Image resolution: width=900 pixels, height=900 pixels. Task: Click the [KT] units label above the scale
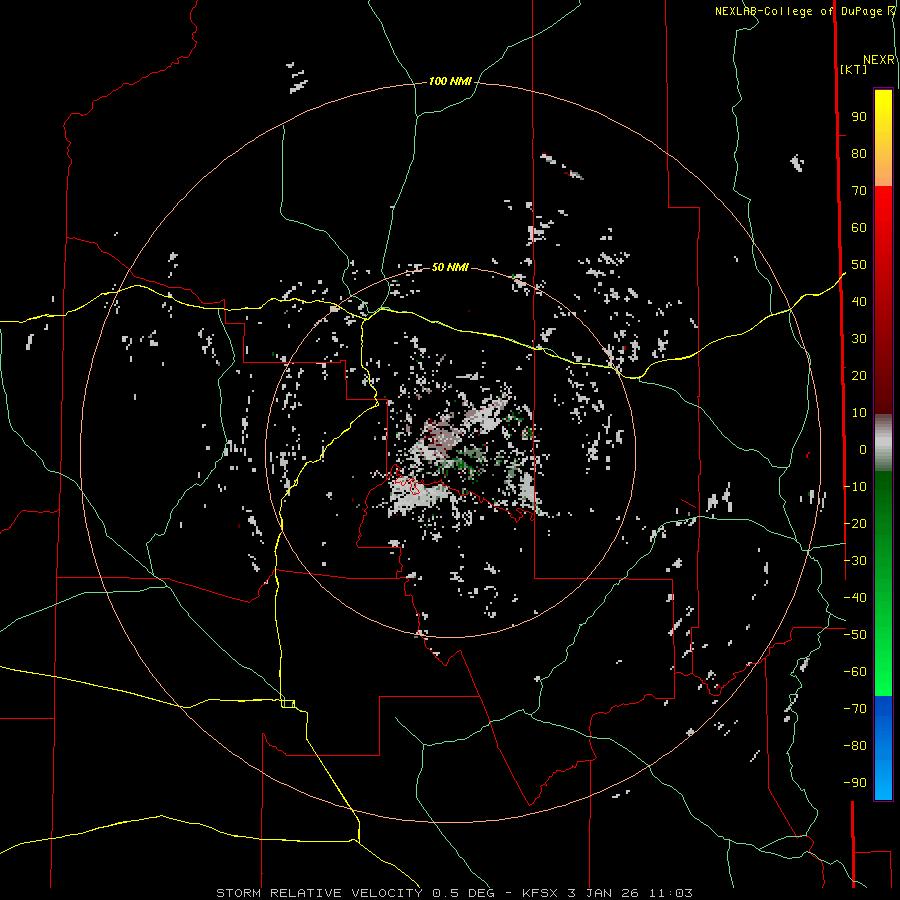click(853, 69)
